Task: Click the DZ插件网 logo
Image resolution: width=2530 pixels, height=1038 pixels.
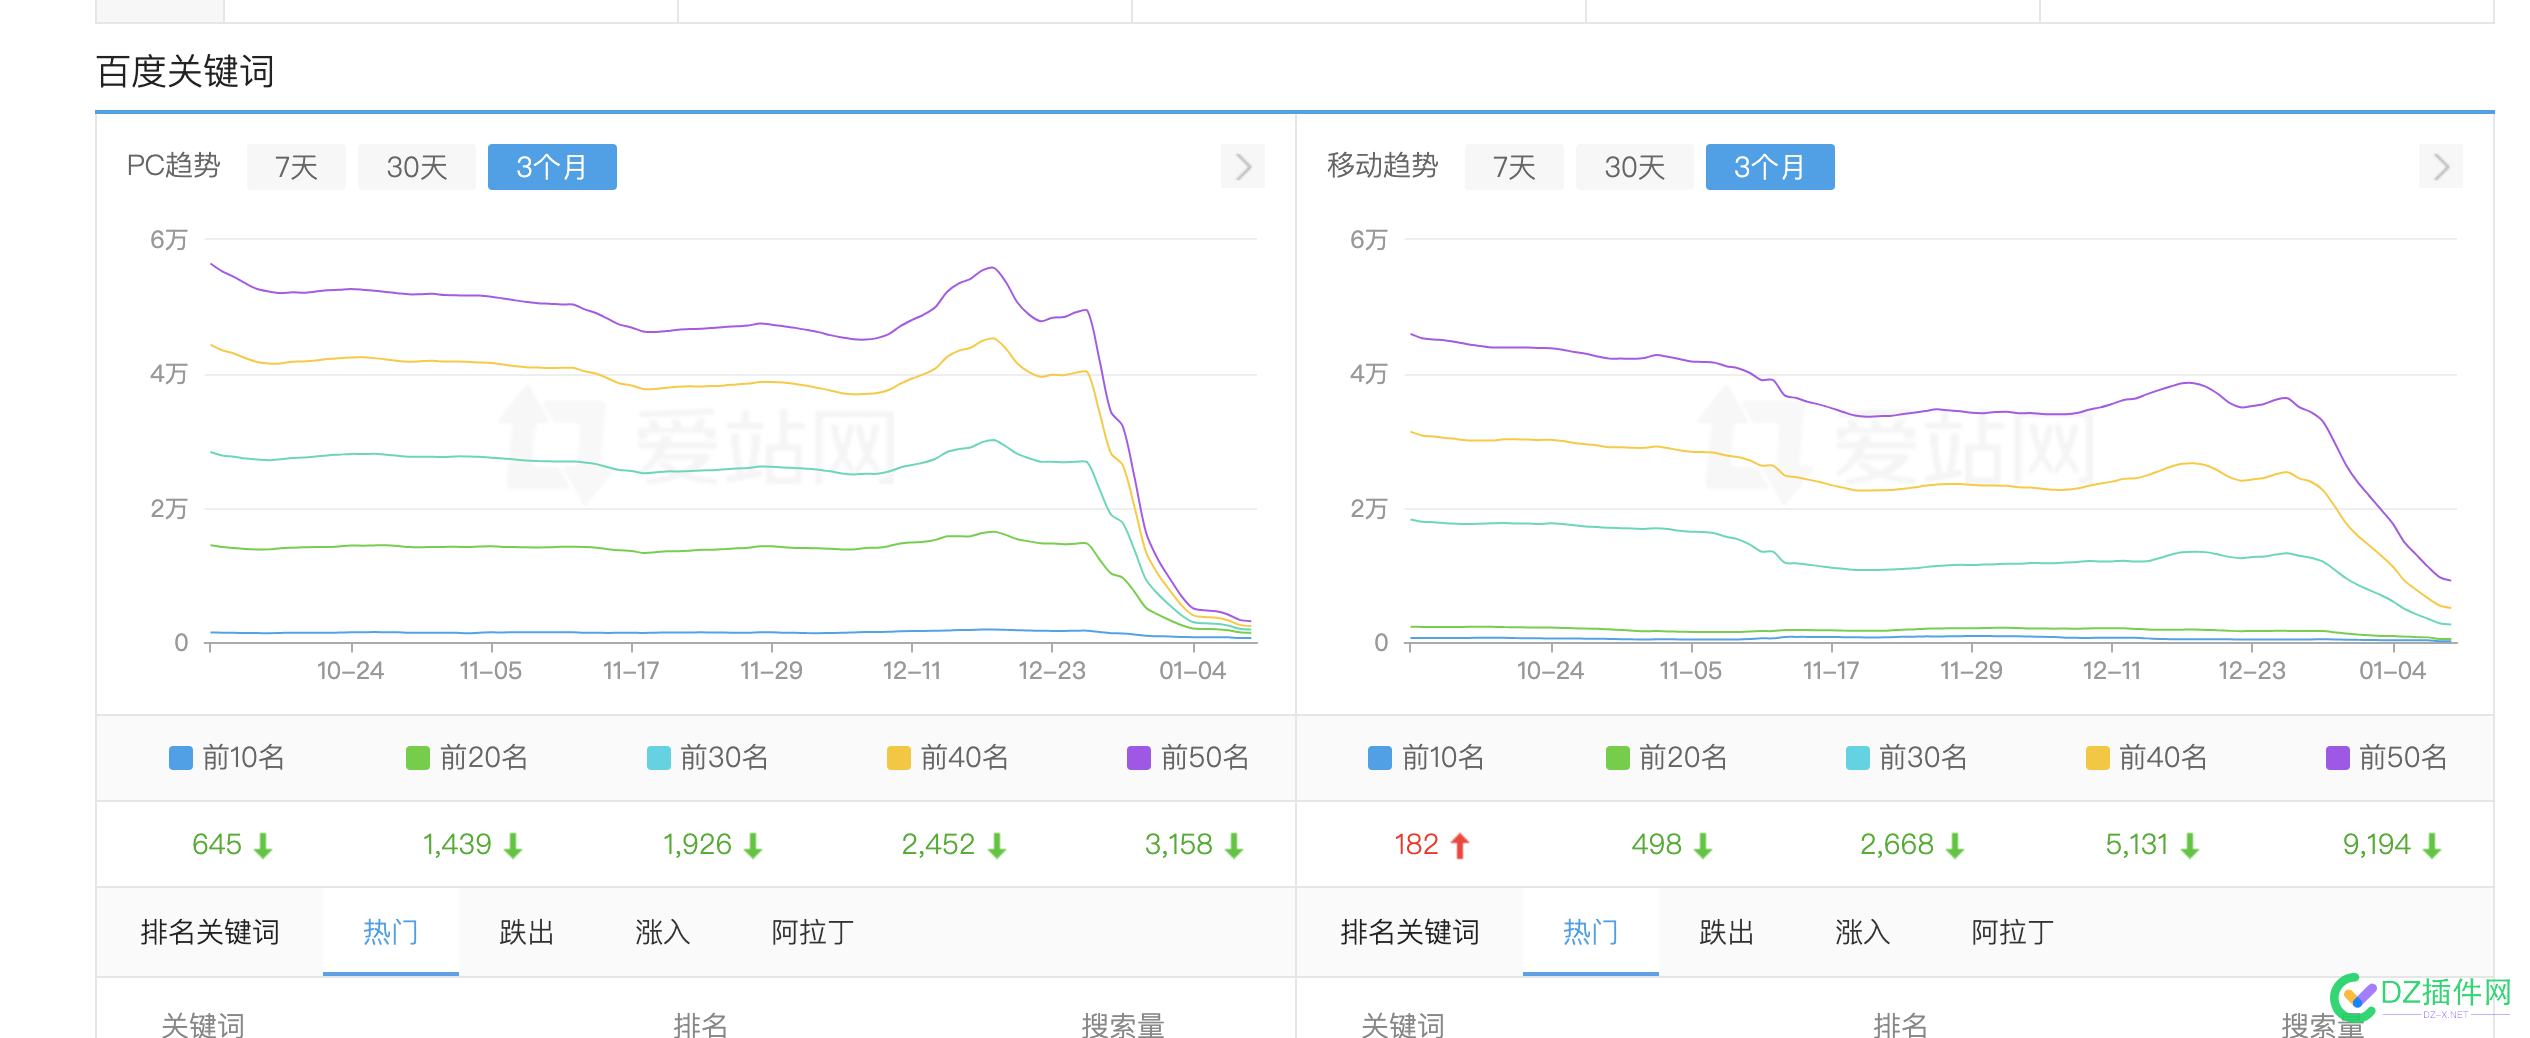Action: (2421, 996)
